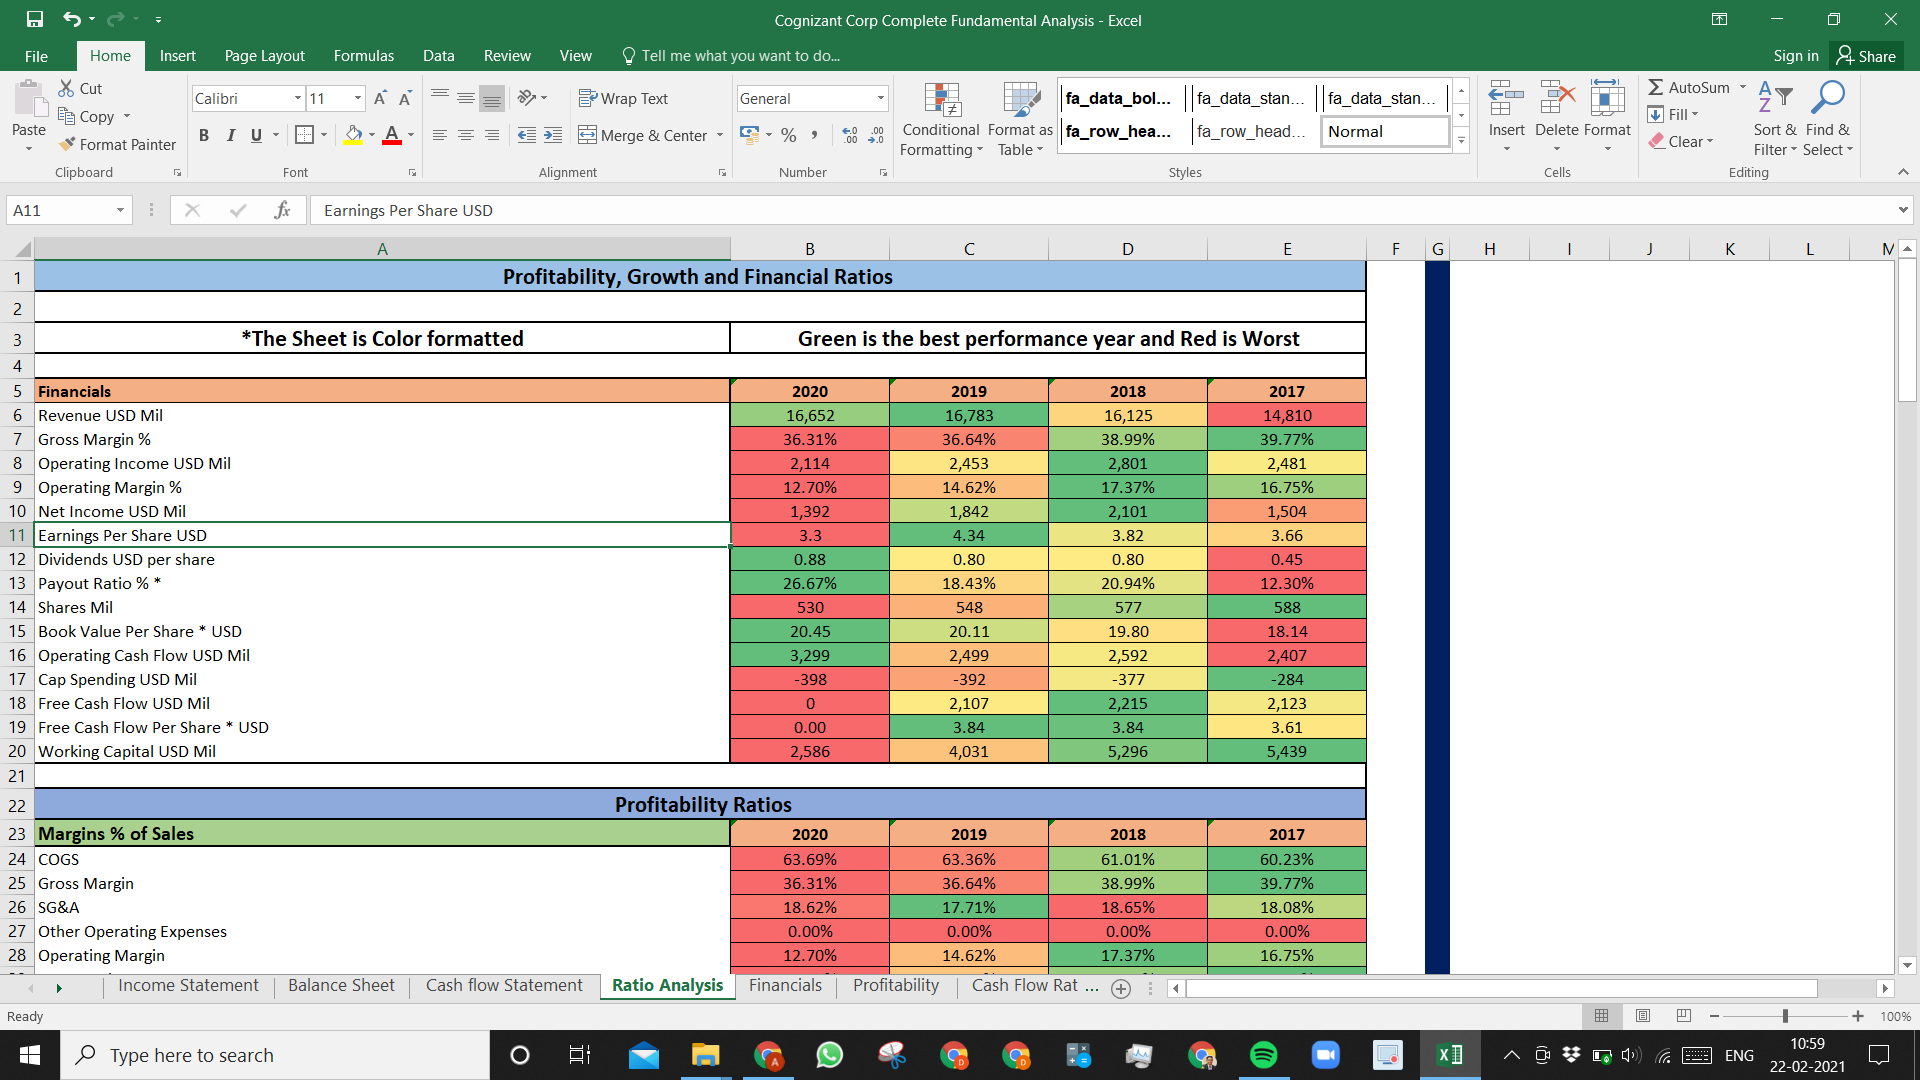Click the Format Painter brush
Screen dimensions: 1920x1080
pos(117,144)
